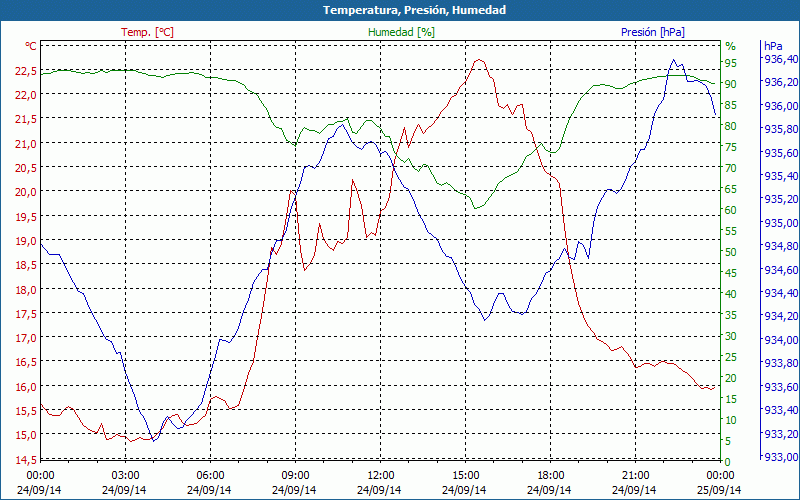Click temperature axis value 16,5
This screenshot has height=500, width=800.
tap(26, 363)
